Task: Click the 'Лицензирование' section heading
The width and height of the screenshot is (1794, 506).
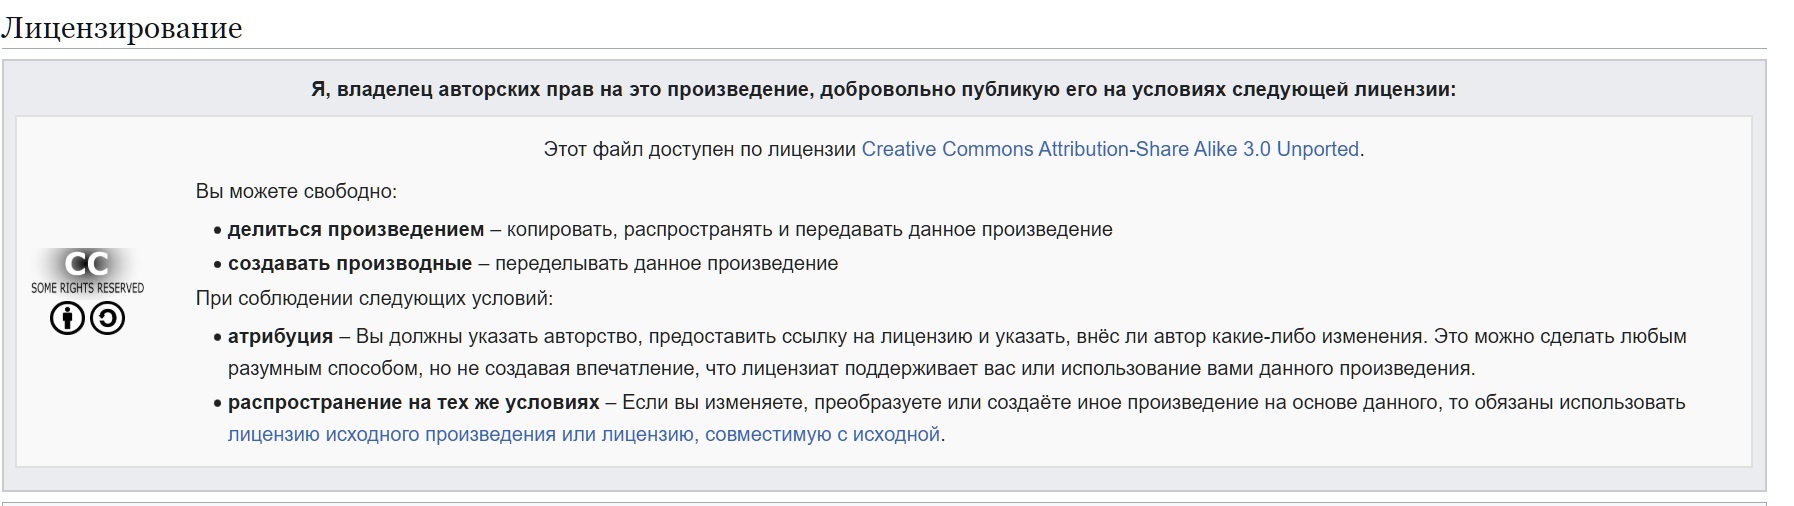Action: pos(122,28)
